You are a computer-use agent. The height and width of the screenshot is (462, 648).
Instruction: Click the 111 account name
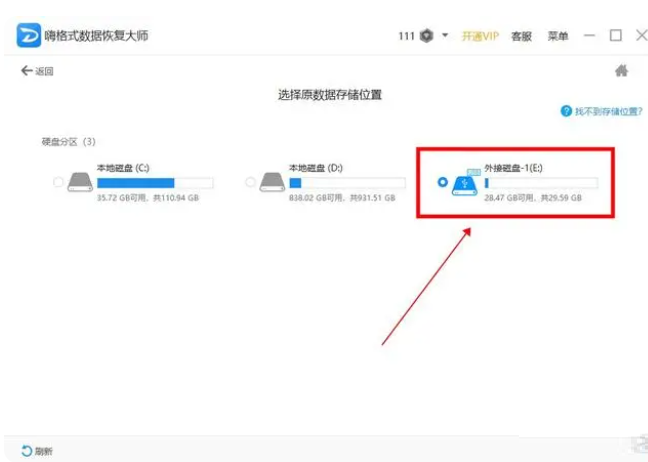click(x=406, y=36)
